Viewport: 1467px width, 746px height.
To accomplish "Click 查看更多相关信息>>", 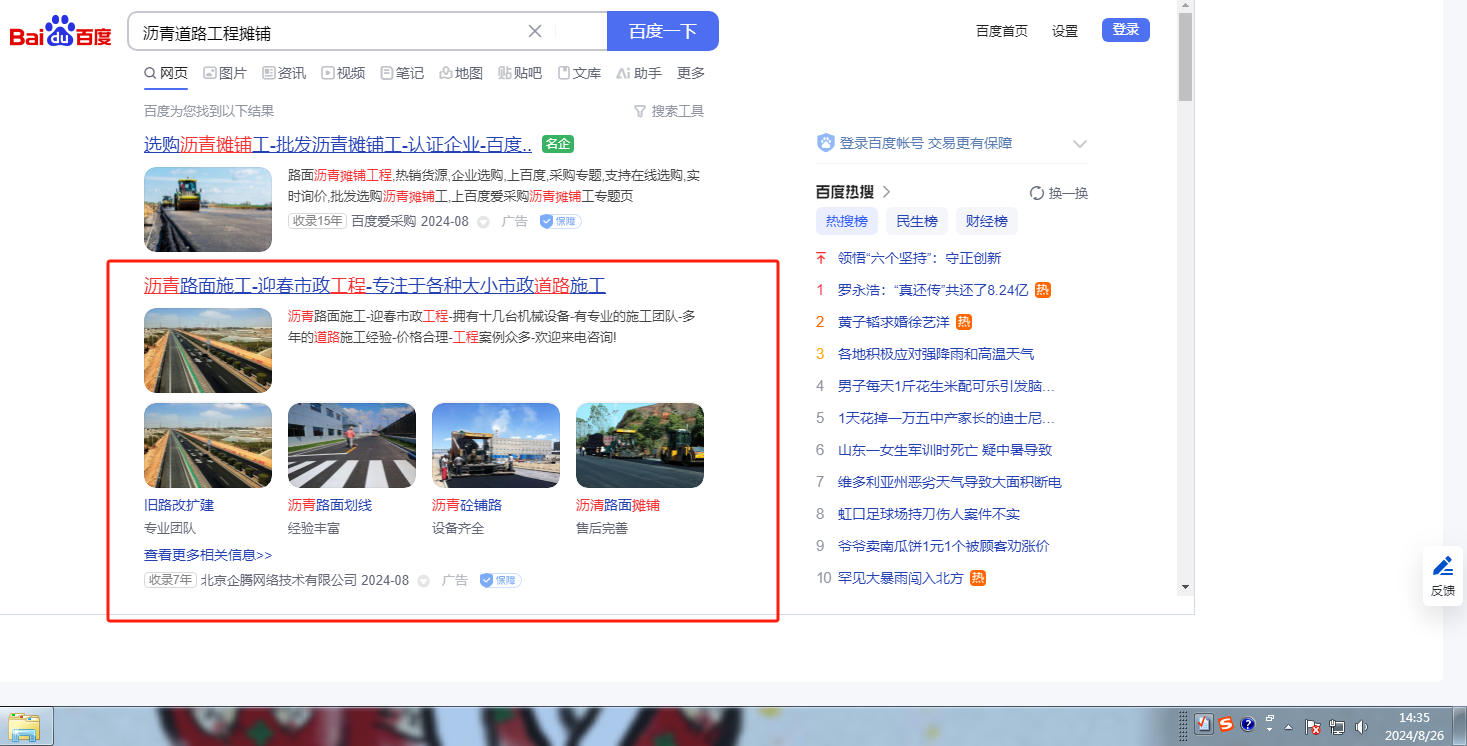I will tap(208, 555).
